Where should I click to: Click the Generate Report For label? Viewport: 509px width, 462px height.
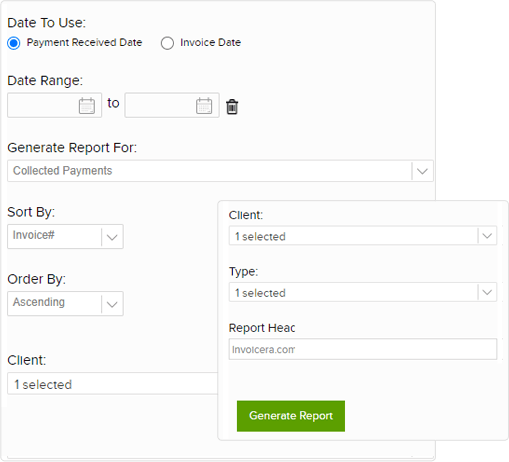[x=72, y=148]
